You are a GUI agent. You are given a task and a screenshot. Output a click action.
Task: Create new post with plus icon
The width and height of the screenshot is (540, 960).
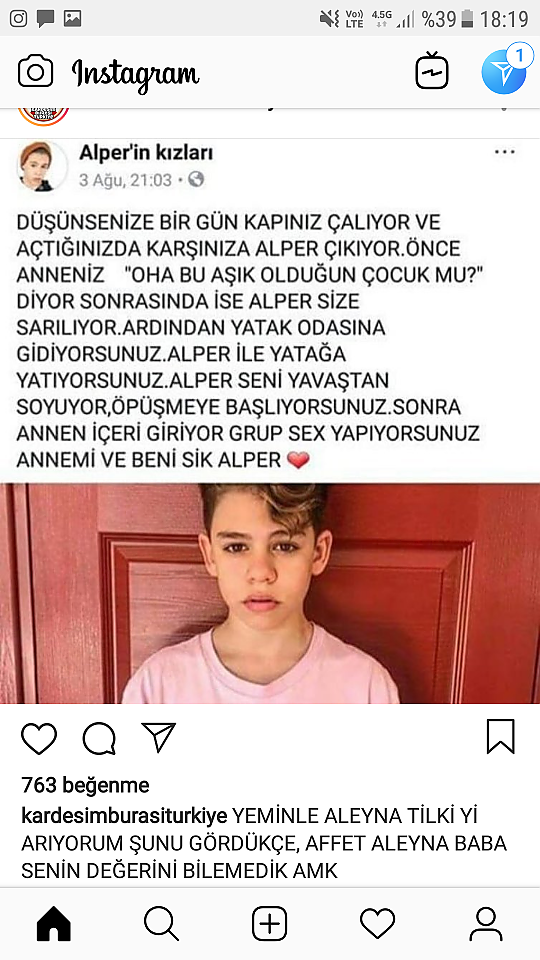pyautogui.click(x=269, y=923)
